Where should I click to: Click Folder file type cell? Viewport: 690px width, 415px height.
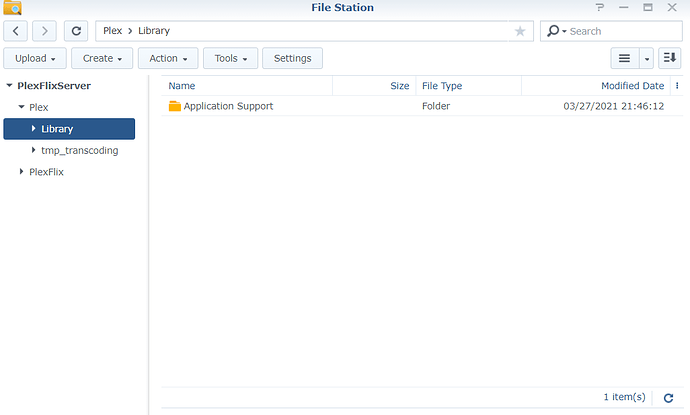coord(436,106)
